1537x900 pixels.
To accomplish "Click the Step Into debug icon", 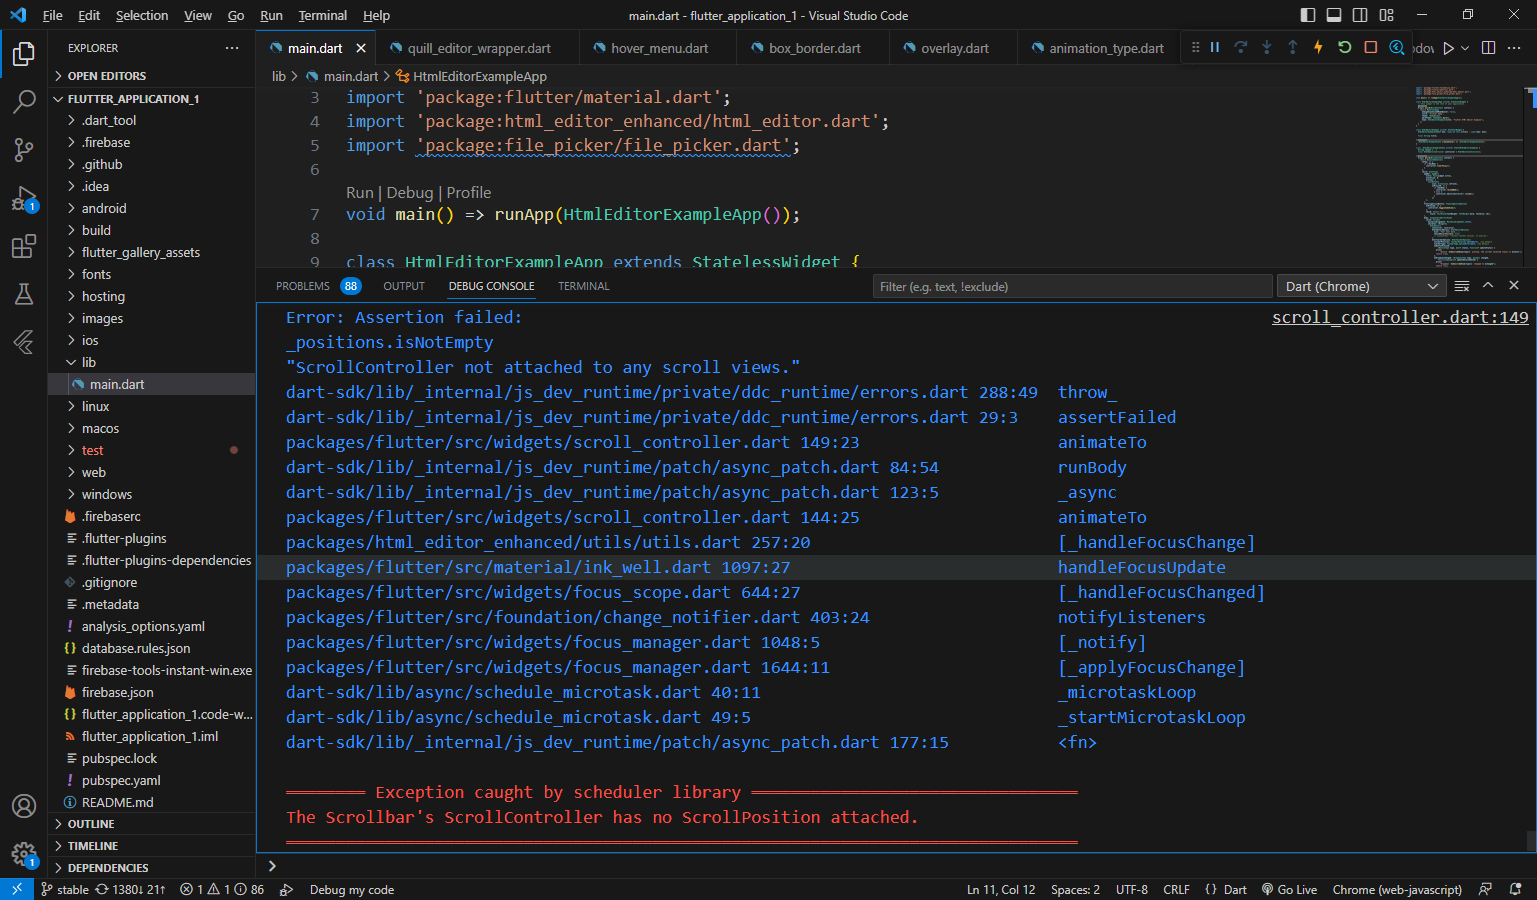I will click(1266, 47).
